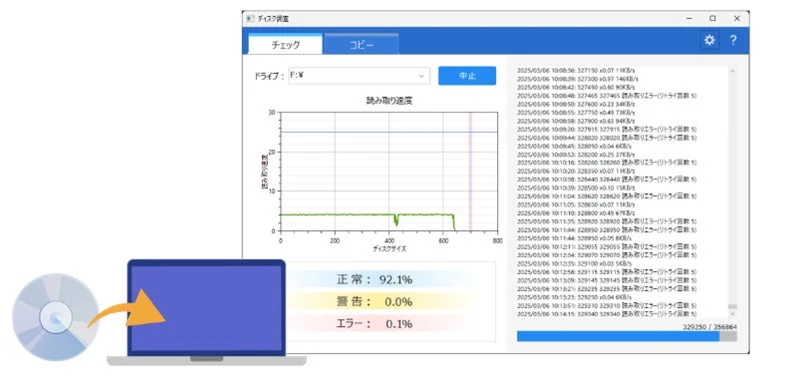Screen dimensions: 788x376
Task: Click the ディスク調査 app icon in title bar
Action: point(250,19)
